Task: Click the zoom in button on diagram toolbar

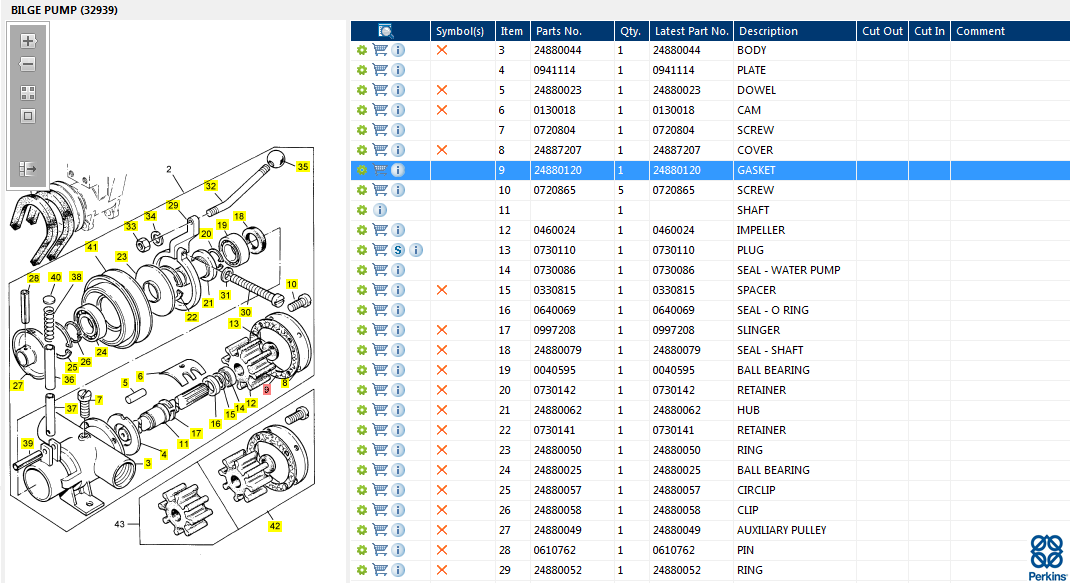Action: [28, 42]
